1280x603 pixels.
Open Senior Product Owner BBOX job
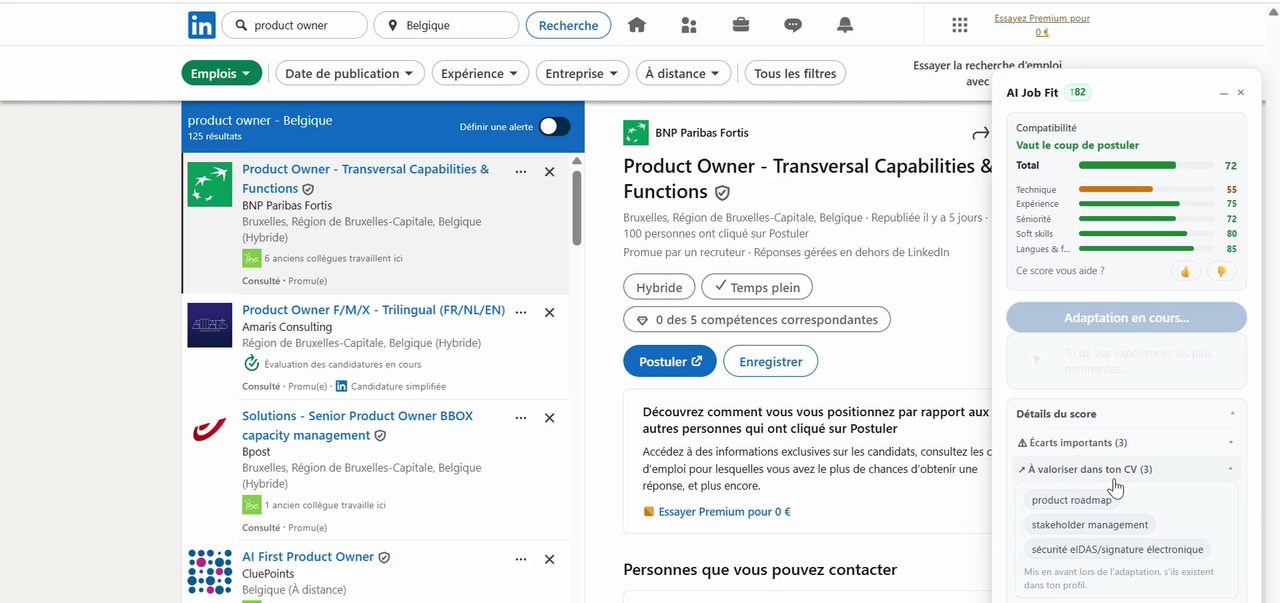coord(357,425)
